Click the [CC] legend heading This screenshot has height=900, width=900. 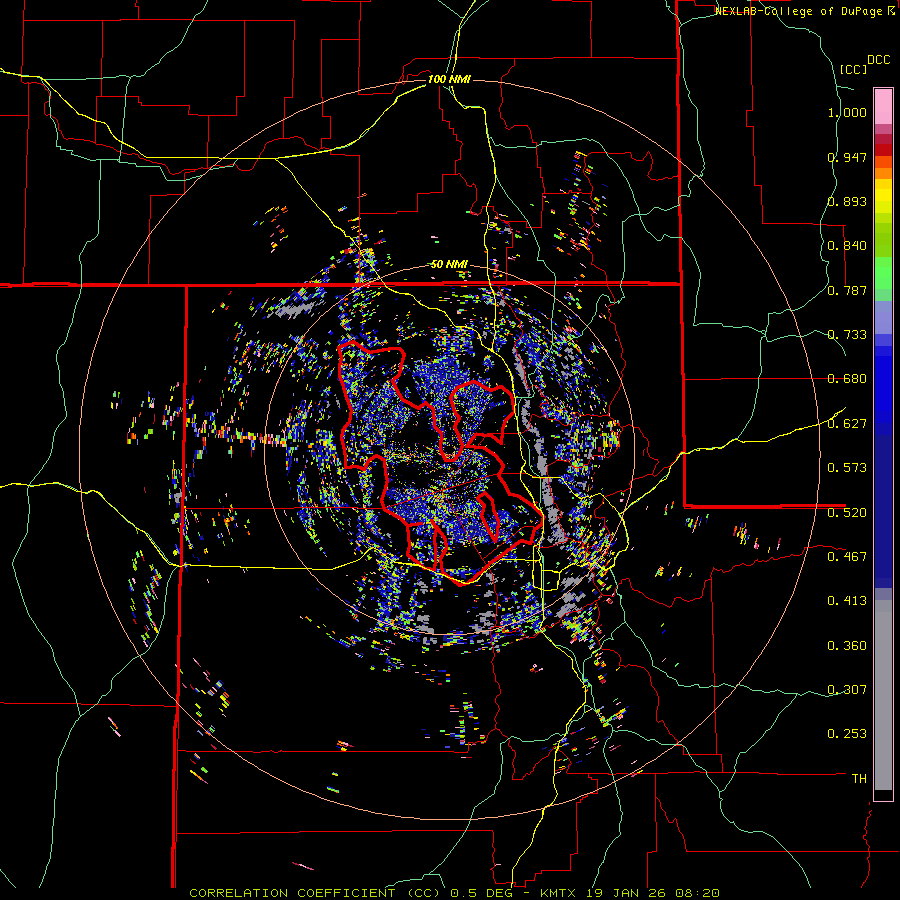tap(854, 69)
